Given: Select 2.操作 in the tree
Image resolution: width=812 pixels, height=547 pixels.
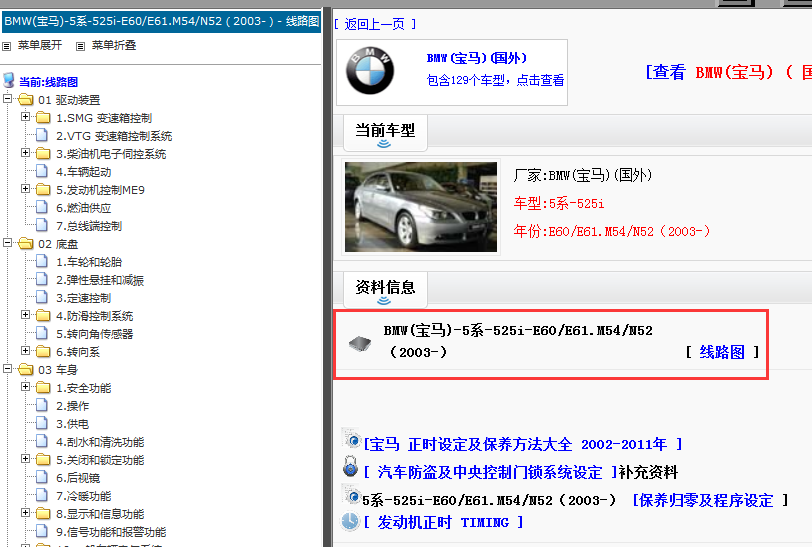Looking at the screenshot, I should point(72,406).
